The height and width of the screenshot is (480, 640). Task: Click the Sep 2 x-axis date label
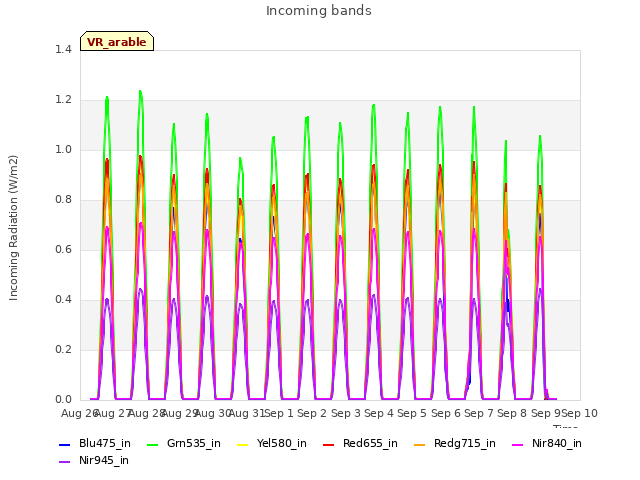[x=312, y=413]
